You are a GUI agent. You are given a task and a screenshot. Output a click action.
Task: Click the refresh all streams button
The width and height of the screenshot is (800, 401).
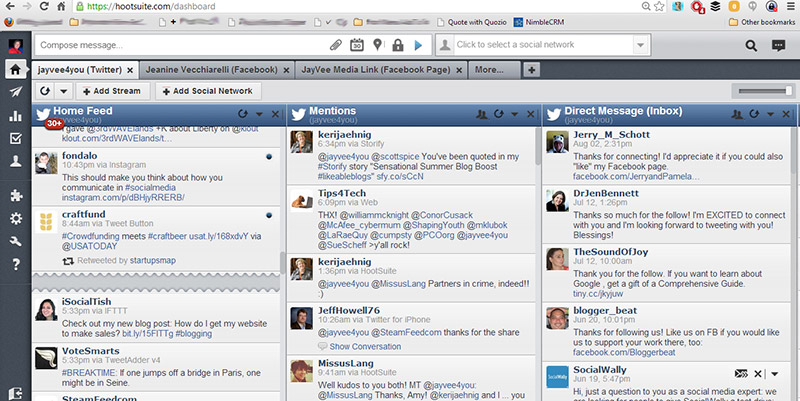(x=45, y=91)
